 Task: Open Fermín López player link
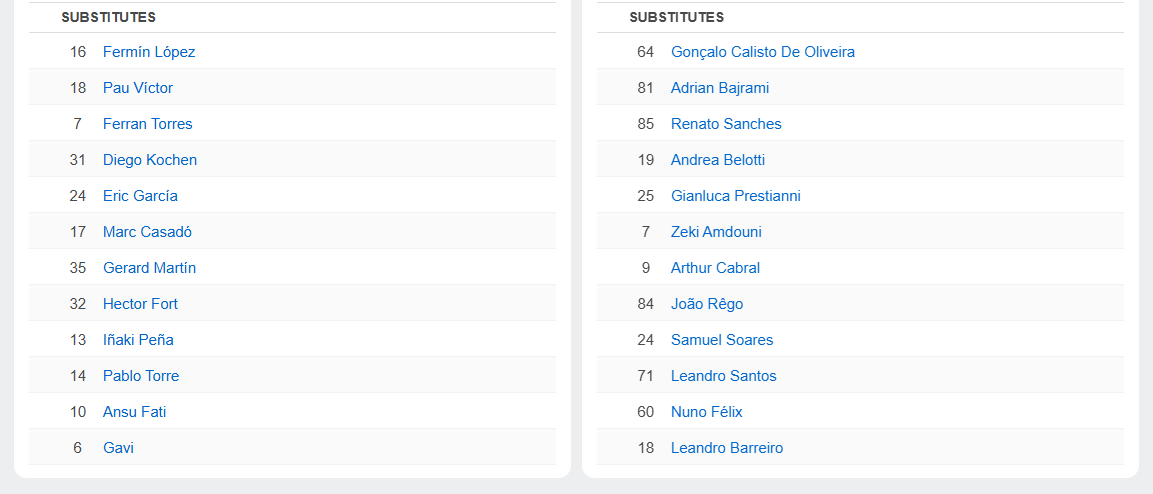[x=149, y=52]
